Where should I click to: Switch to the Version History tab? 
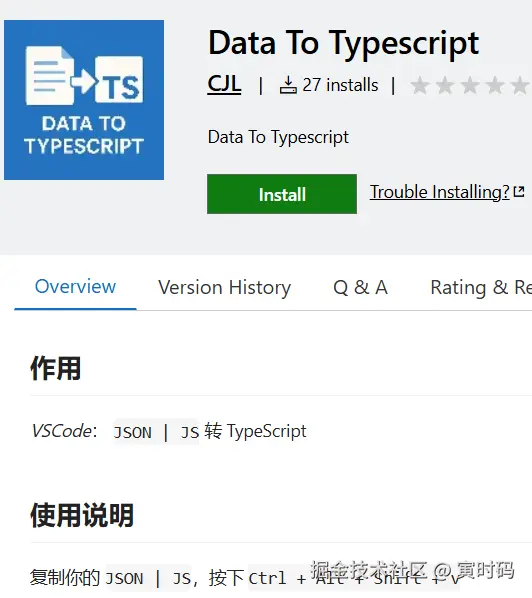224,287
